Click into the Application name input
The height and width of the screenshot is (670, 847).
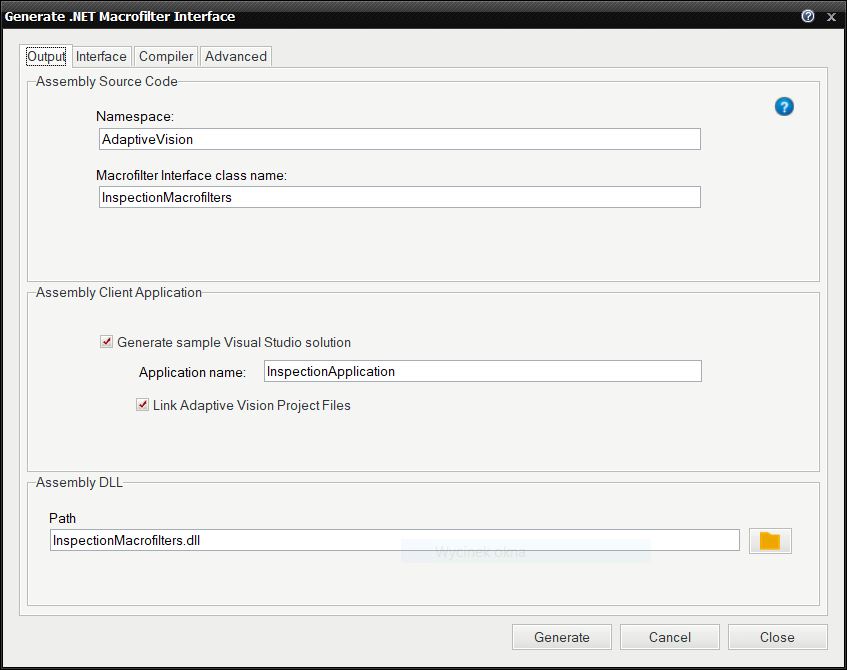482,371
